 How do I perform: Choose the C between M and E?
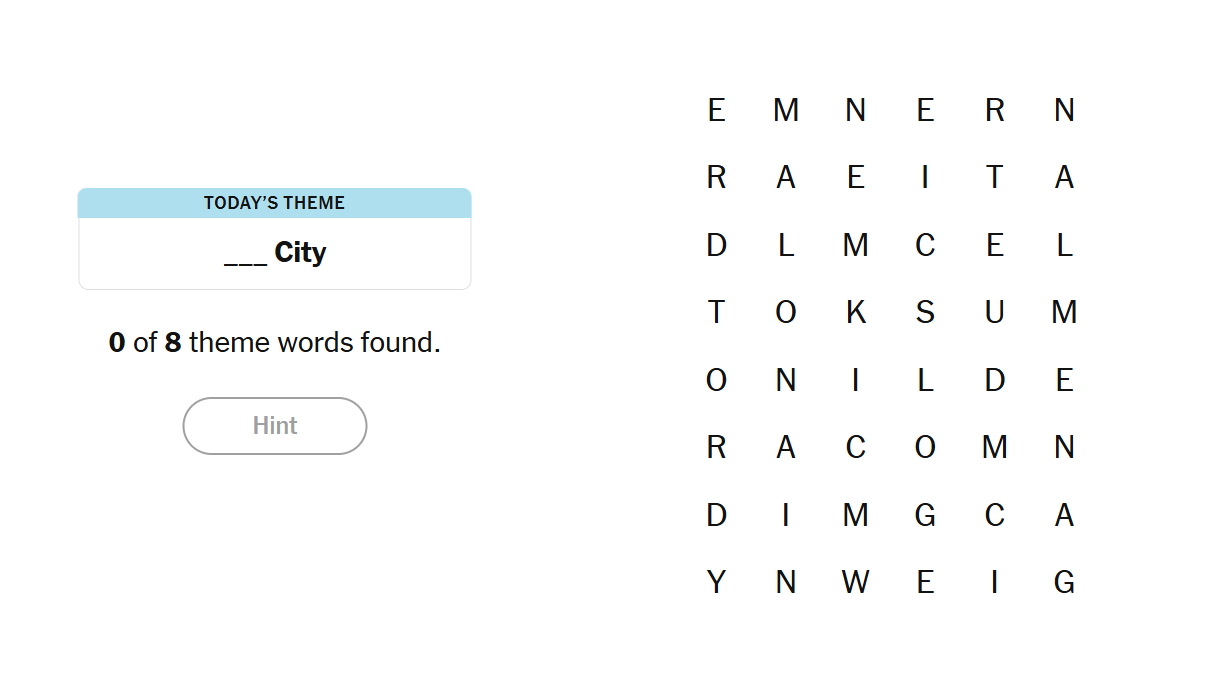[925, 245]
